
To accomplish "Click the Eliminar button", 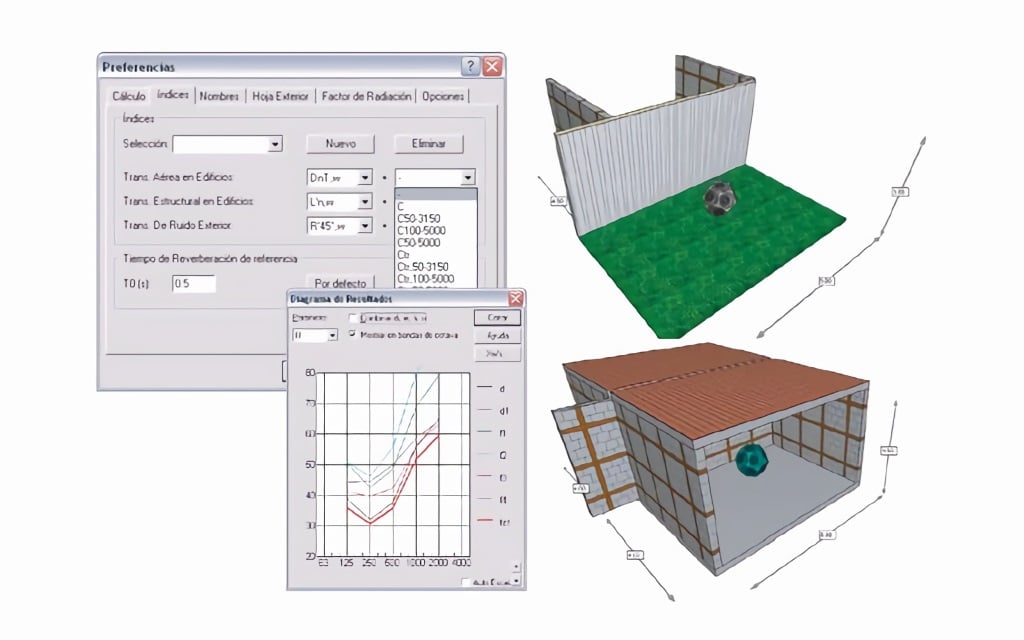I will click(429, 144).
